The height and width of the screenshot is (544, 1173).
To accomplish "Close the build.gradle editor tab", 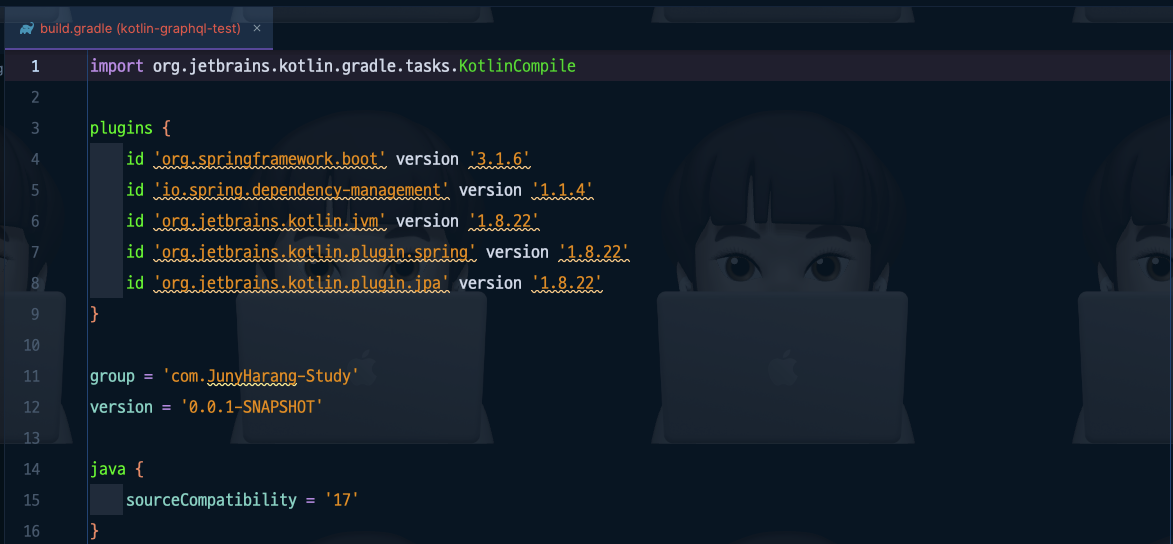I will coord(257,28).
